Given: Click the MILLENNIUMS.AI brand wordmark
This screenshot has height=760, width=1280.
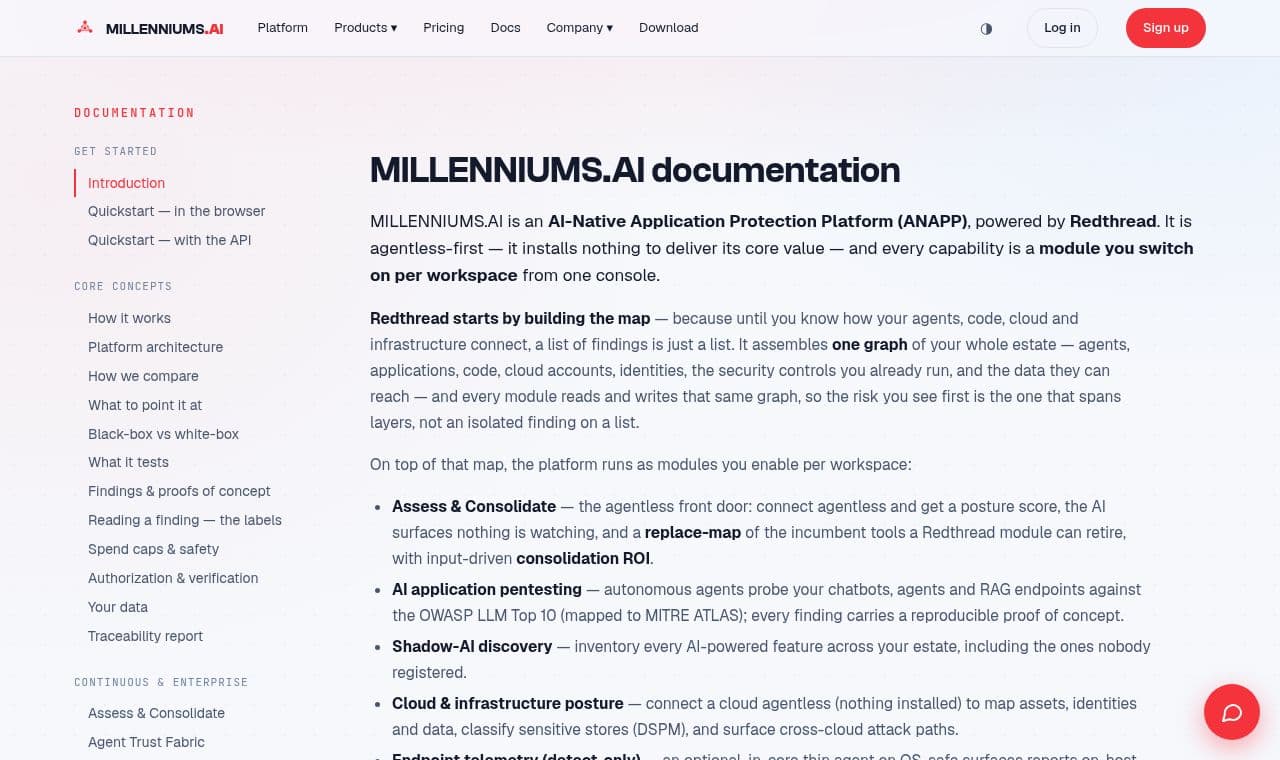Looking at the screenshot, I should [x=165, y=28].
